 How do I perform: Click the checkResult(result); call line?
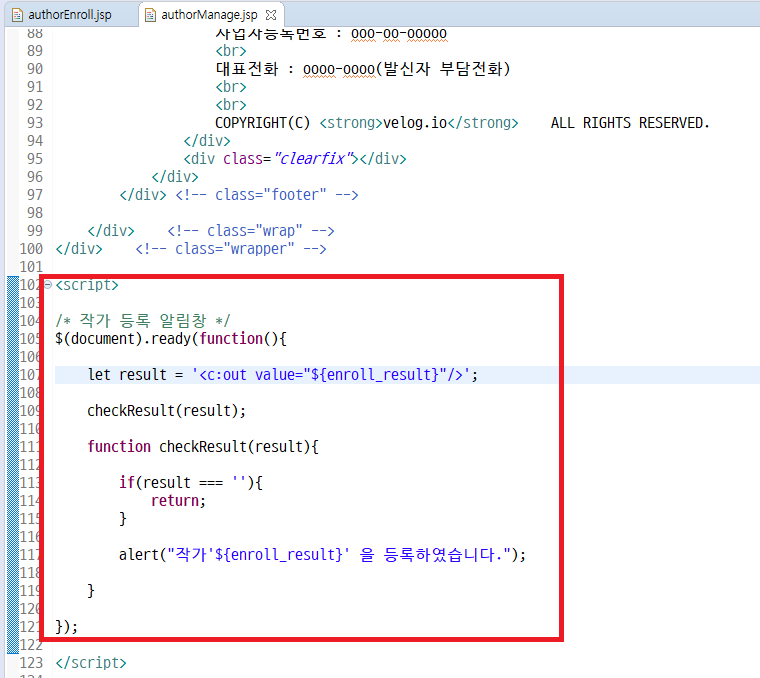(166, 411)
